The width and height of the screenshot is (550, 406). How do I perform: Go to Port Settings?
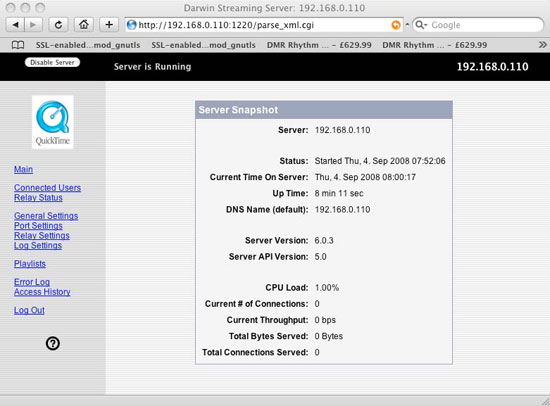point(38,226)
